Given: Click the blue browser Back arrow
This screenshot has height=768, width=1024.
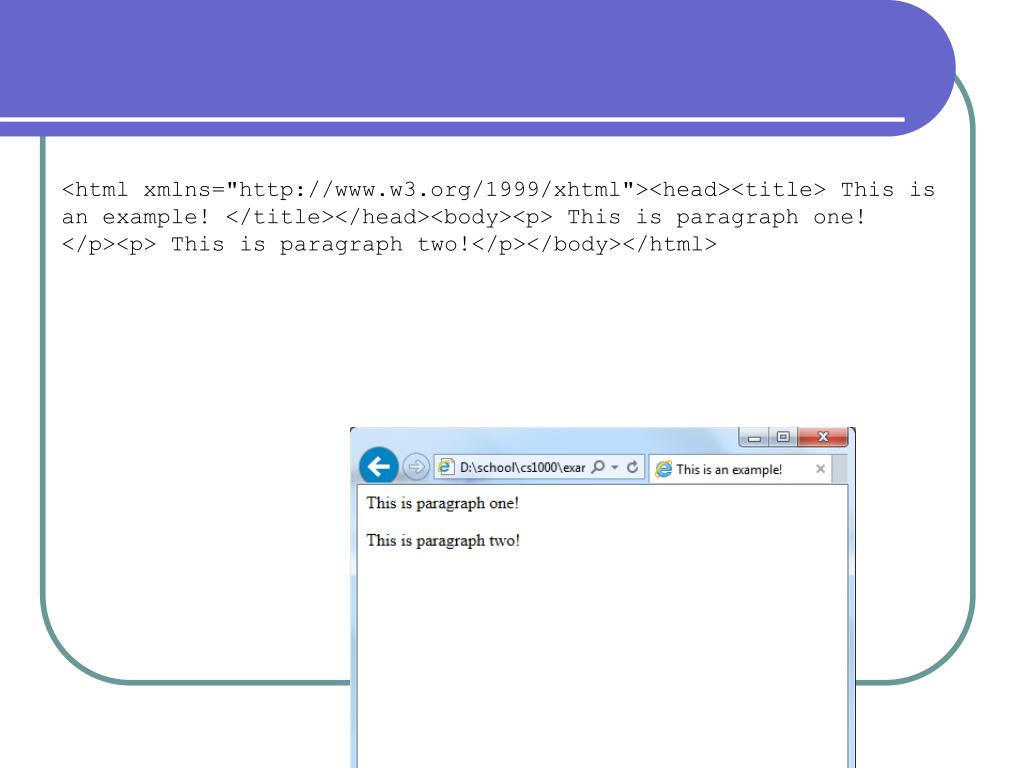Looking at the screenshot, I should (378, 466).
